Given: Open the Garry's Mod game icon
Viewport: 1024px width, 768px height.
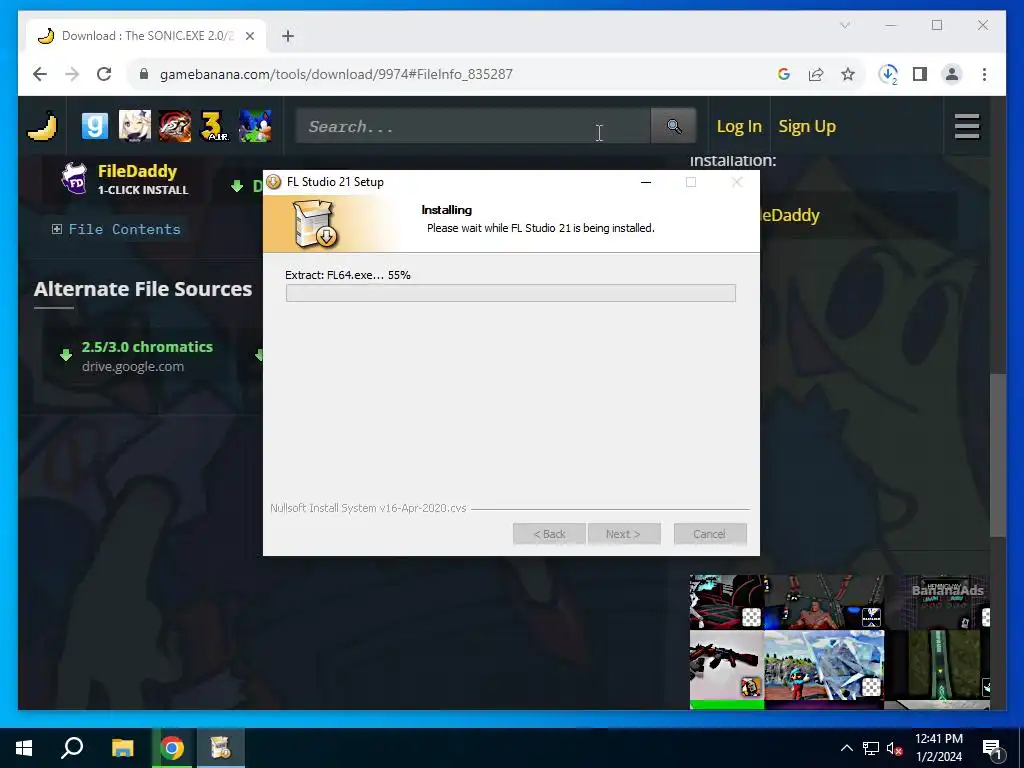Looking at the screenshot, I should [95, 126].
